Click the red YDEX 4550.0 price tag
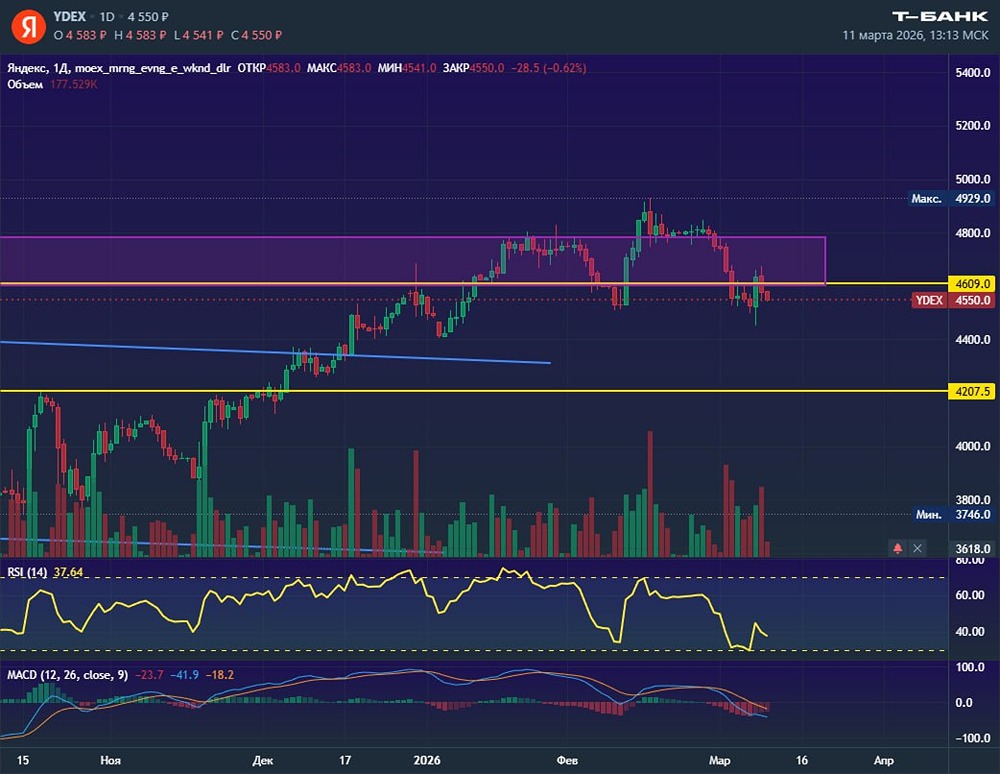 [x=953, y=300]
